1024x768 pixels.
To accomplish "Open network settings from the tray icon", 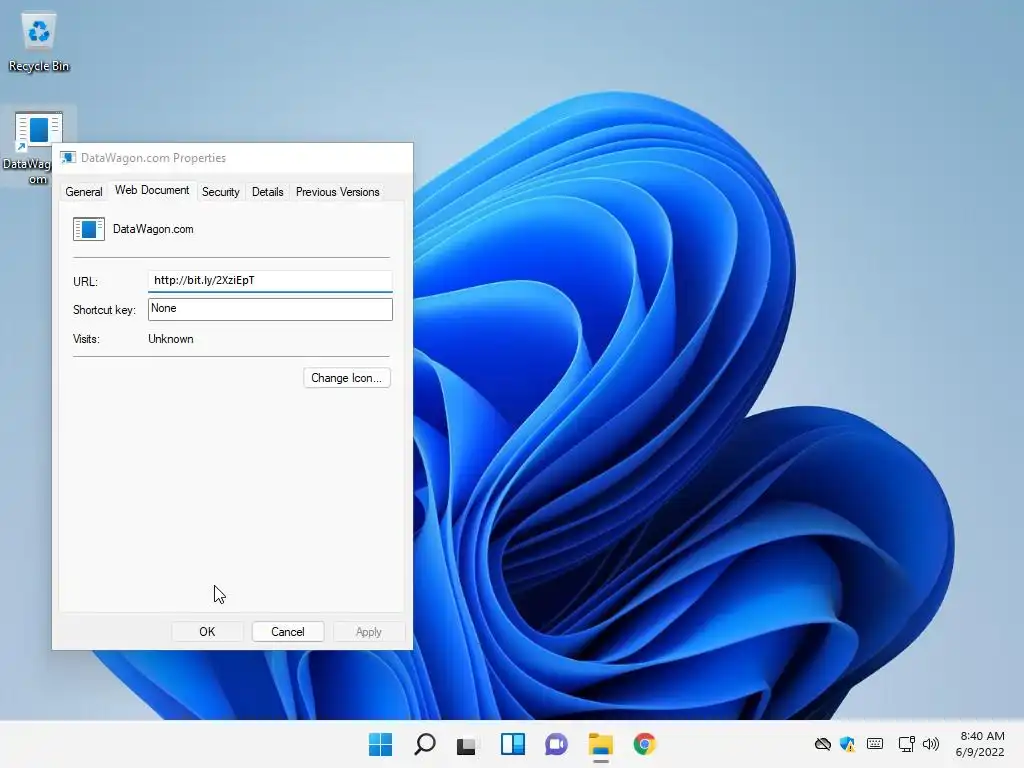I will pyautogui.click(x=906, y=744).
